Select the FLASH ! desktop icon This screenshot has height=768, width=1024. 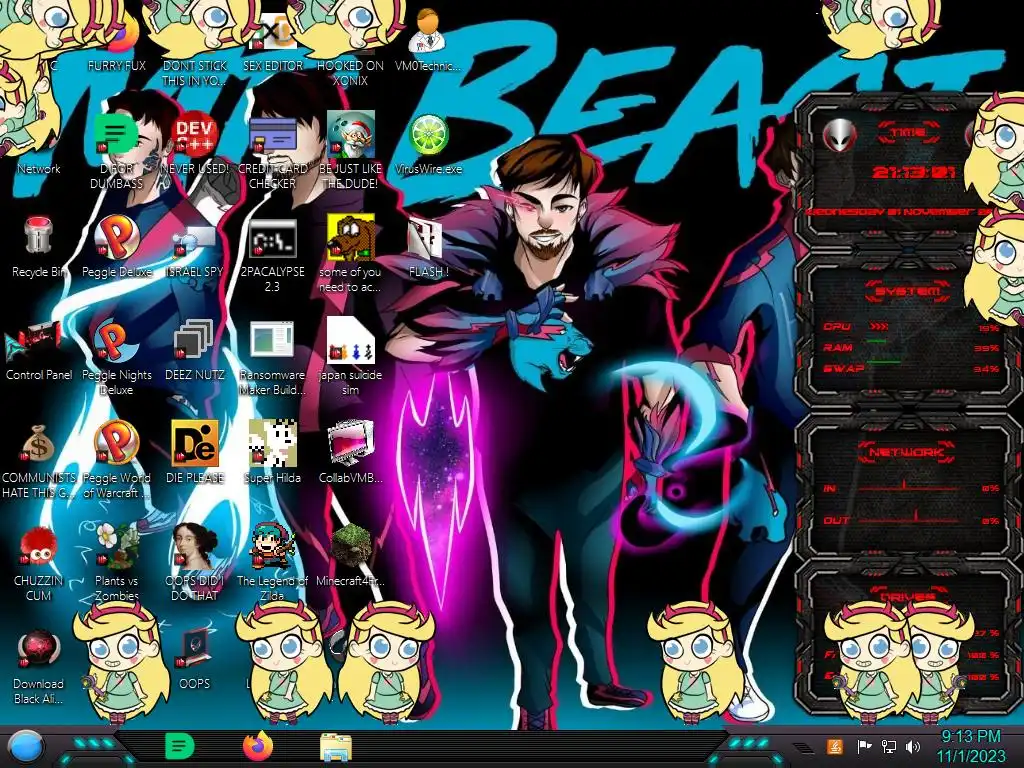428,248
